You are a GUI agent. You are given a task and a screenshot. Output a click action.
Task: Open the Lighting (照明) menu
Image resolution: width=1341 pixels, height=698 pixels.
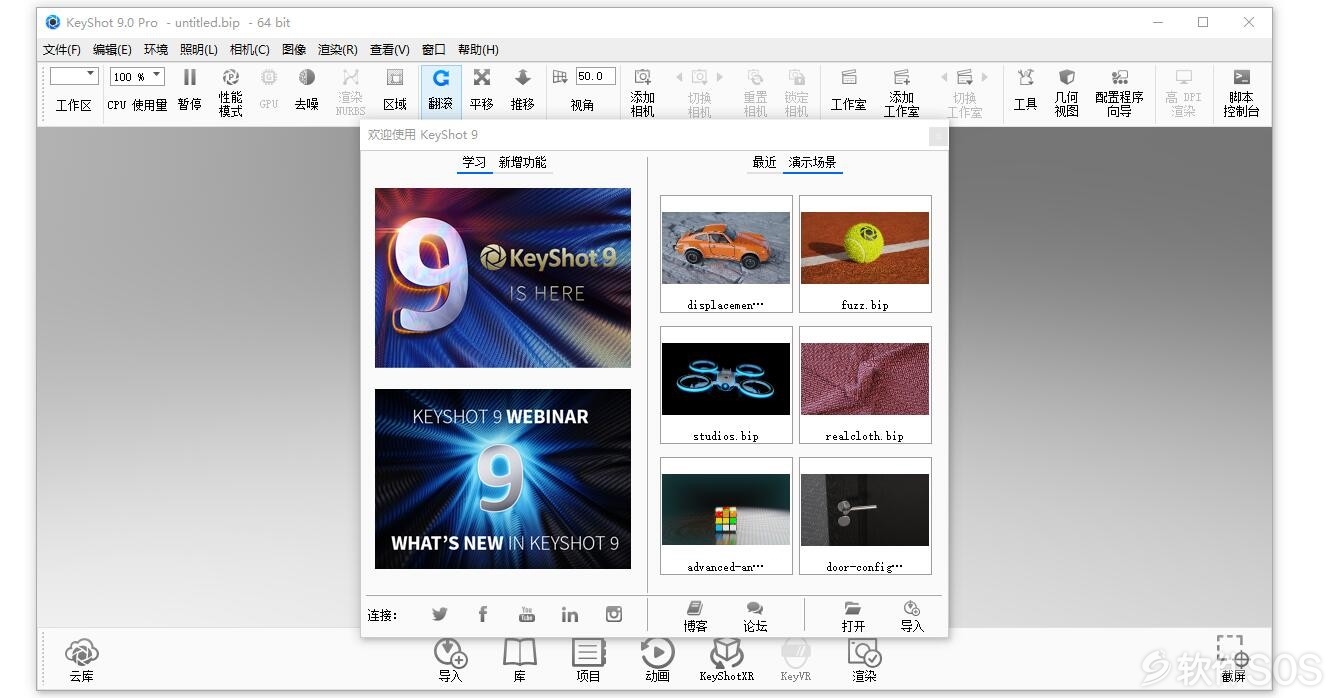199,49
